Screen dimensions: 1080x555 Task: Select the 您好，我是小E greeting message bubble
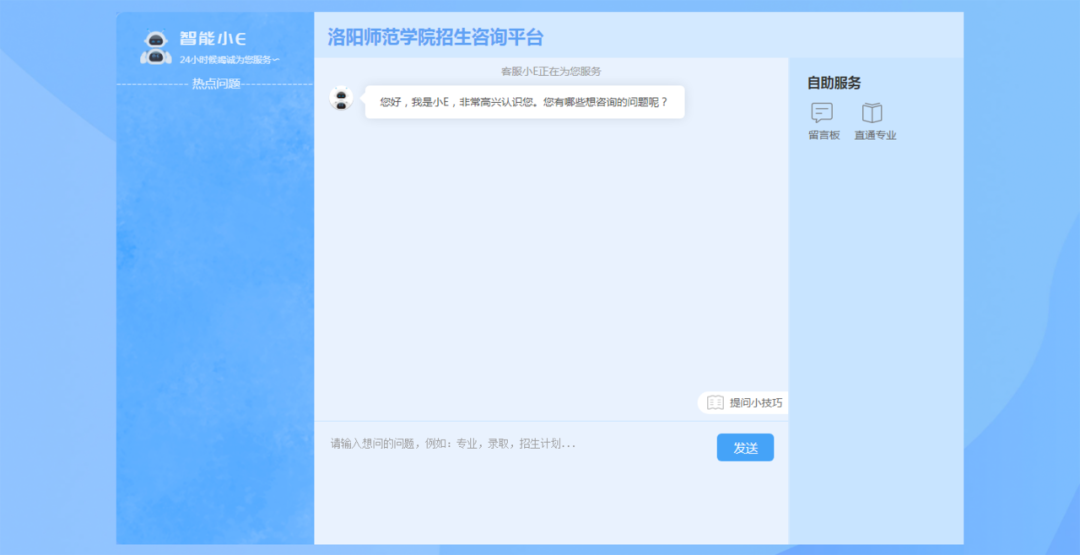525,102
